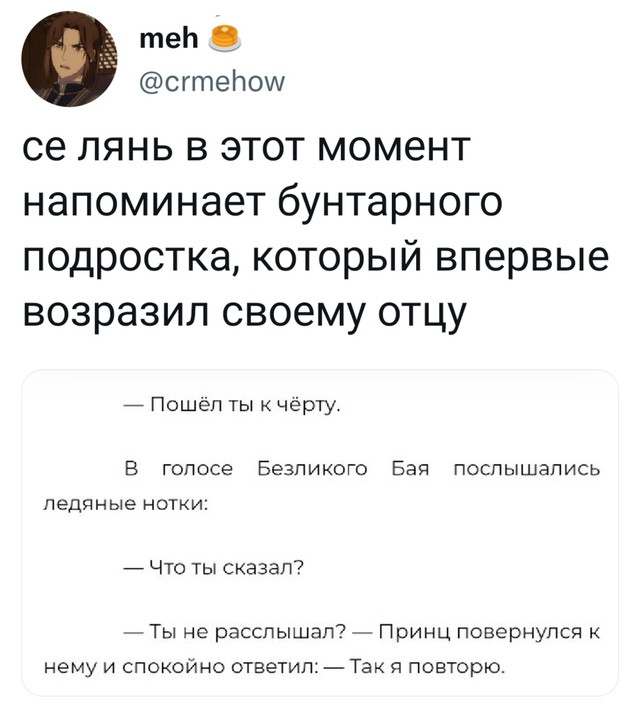Click the phrase "Так я повторю."
This screenshot has width=640, height=709.
click(427, 666)
